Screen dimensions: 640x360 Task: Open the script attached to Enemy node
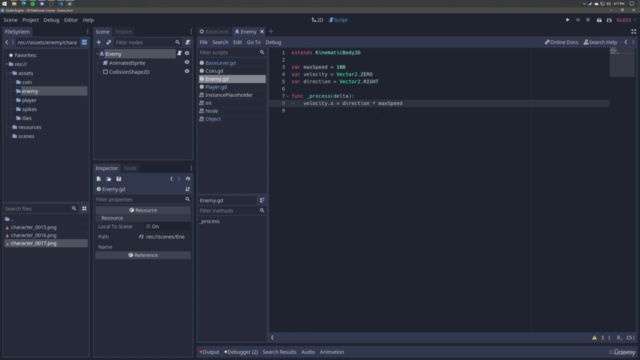coord(179,53)
